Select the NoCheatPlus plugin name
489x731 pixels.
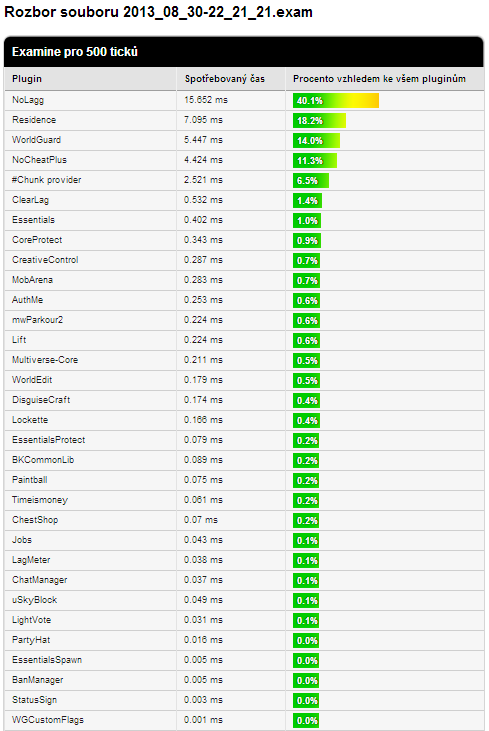click(39, 160)
